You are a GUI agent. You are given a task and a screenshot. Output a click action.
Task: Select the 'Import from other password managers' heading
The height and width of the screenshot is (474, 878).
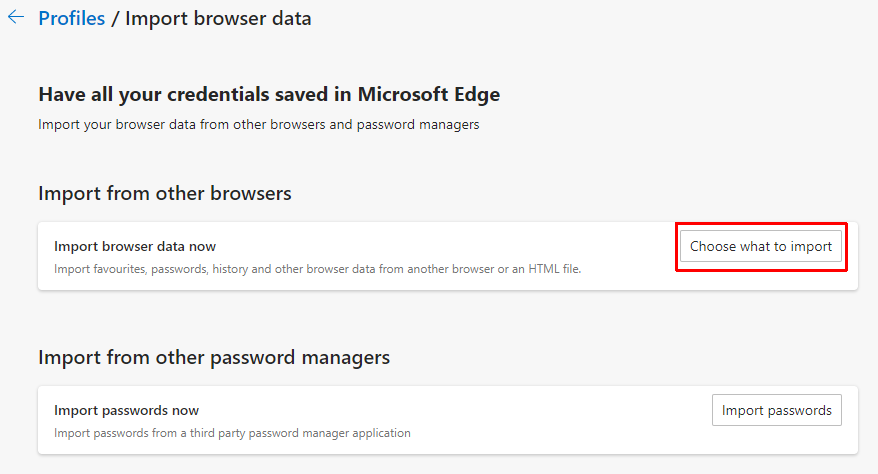(x=213, y=357)
